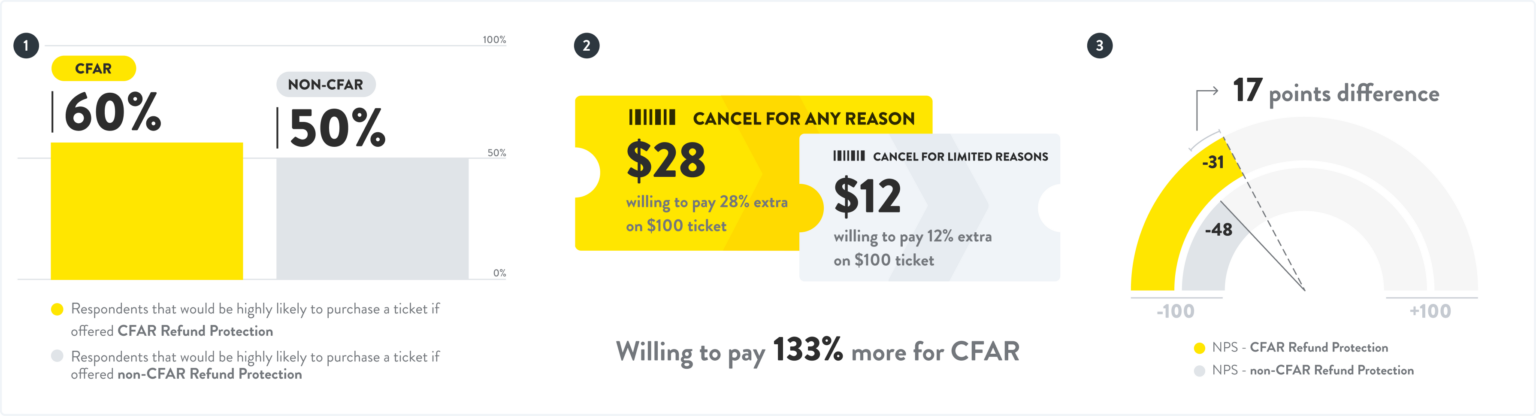Click the $28 price on yellow ticket
This screenshot has height=416, width=1536.
click(666, 160)
